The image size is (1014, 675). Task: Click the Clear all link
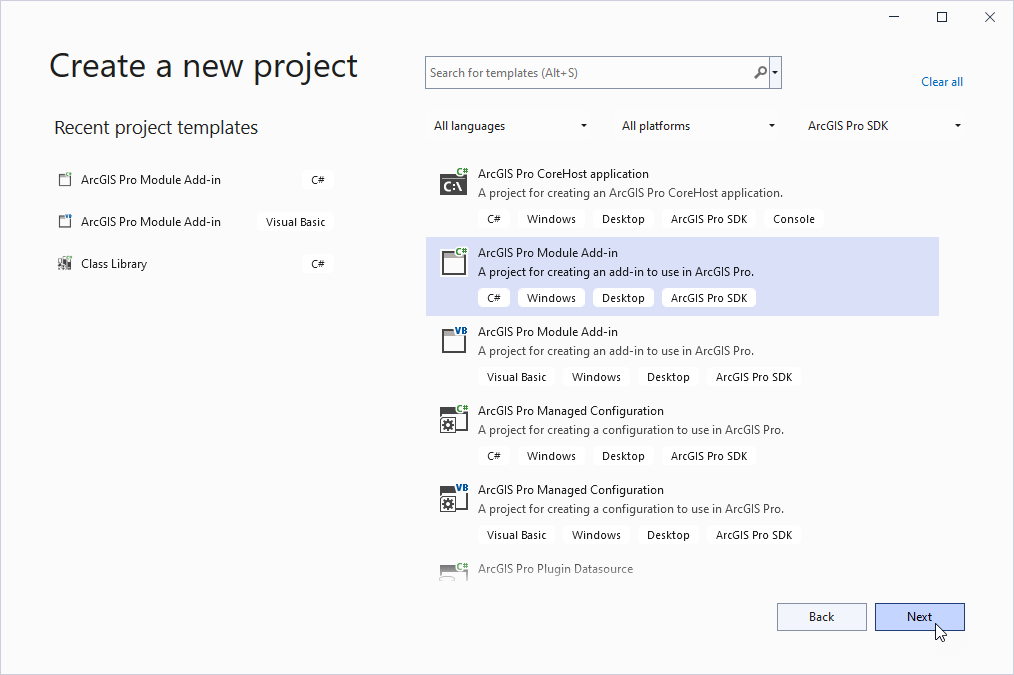point(941,82)
